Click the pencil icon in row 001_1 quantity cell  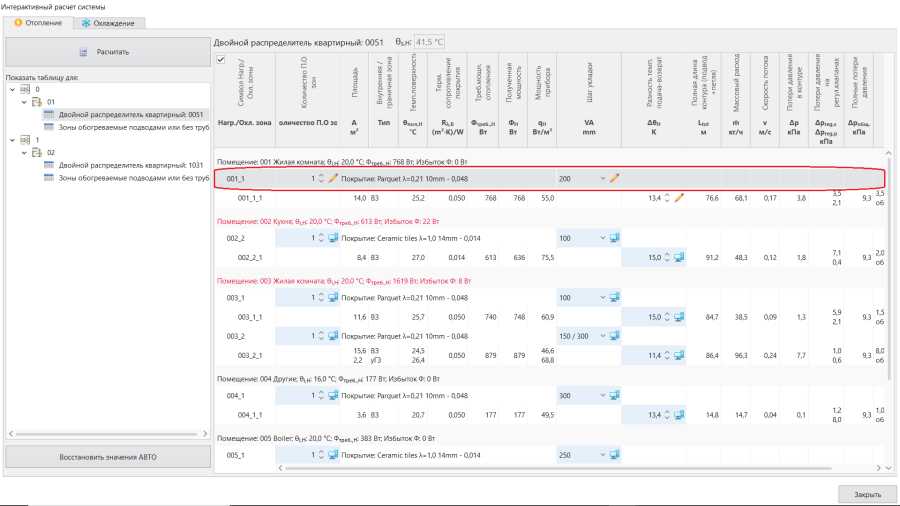333,178
